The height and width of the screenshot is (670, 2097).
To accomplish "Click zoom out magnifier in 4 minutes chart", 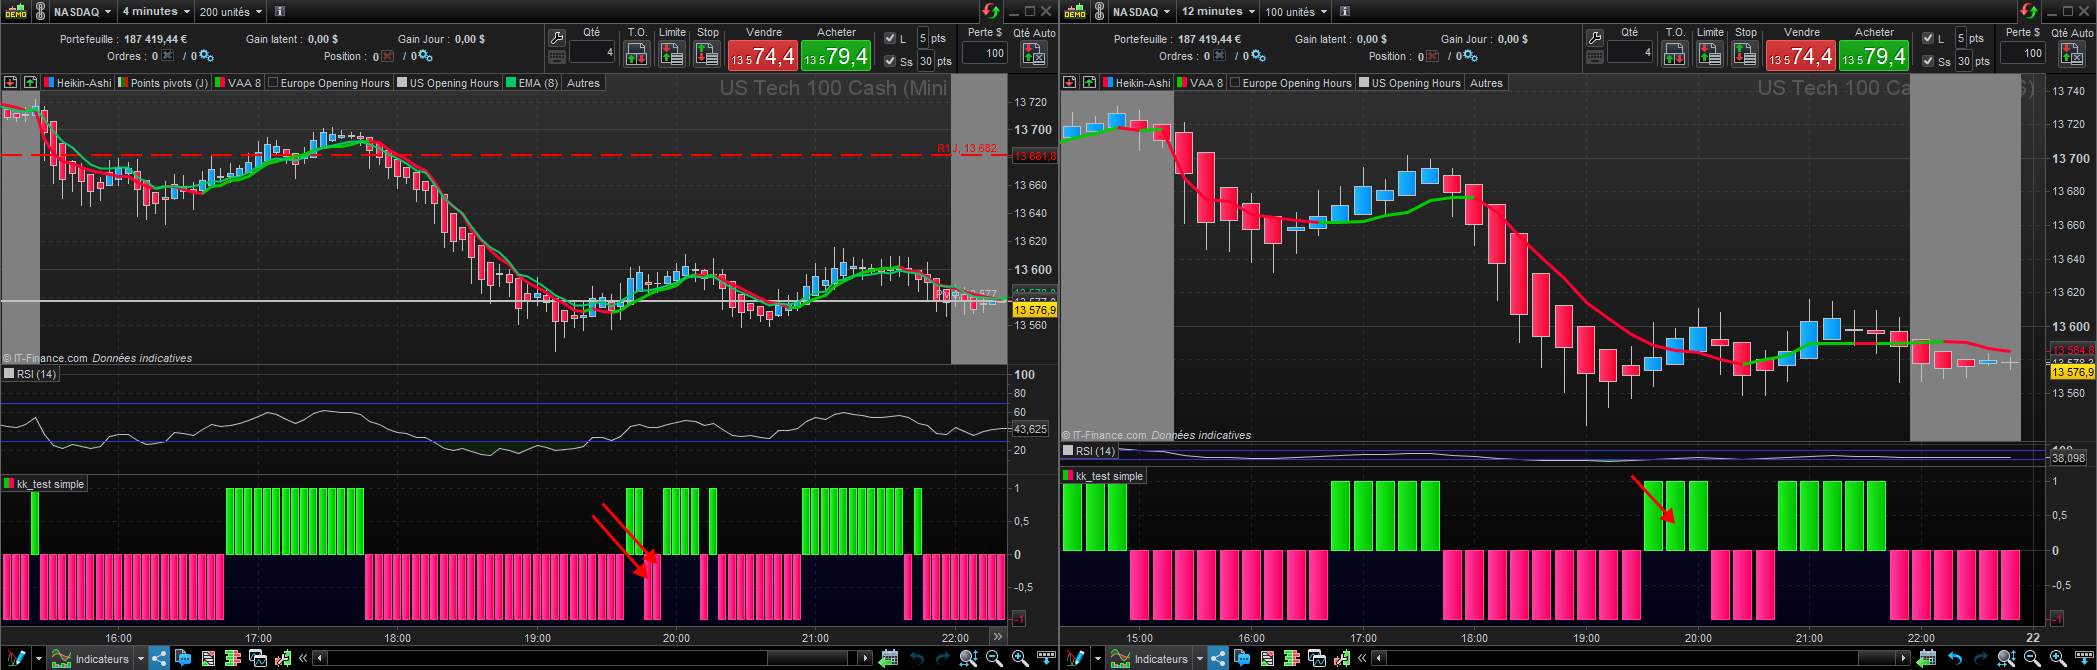I will (994, 658).
